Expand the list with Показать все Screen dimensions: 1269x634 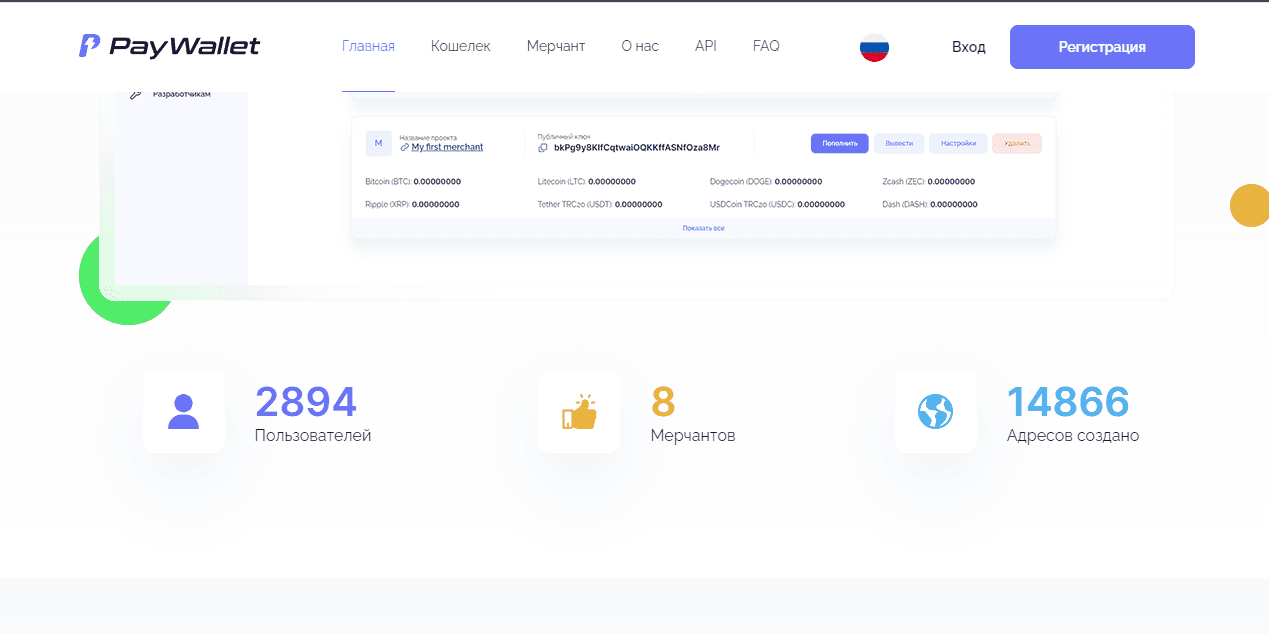pyautogui.click(x=703, y=229)
